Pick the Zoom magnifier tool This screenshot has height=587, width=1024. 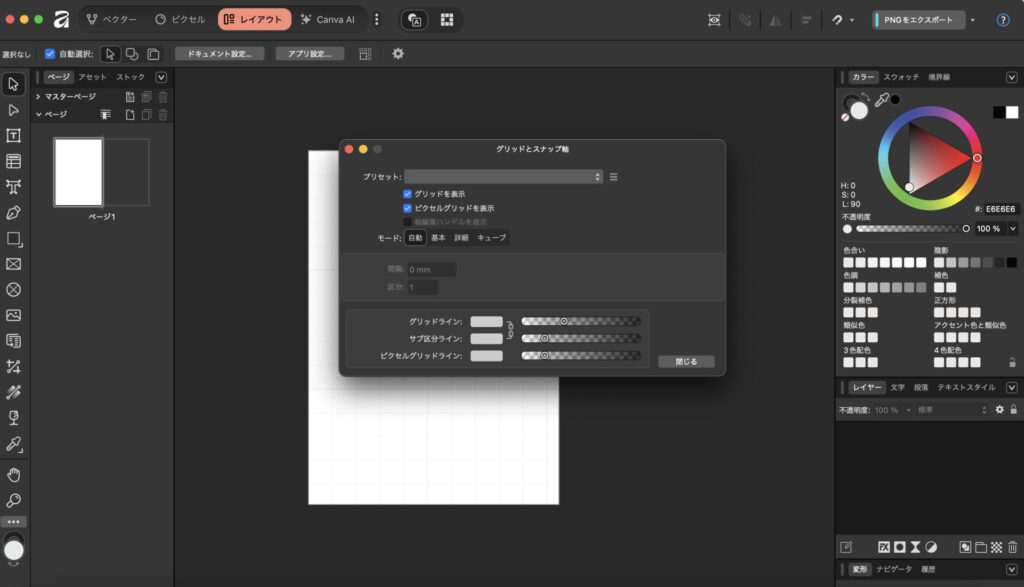coord(14,500)
